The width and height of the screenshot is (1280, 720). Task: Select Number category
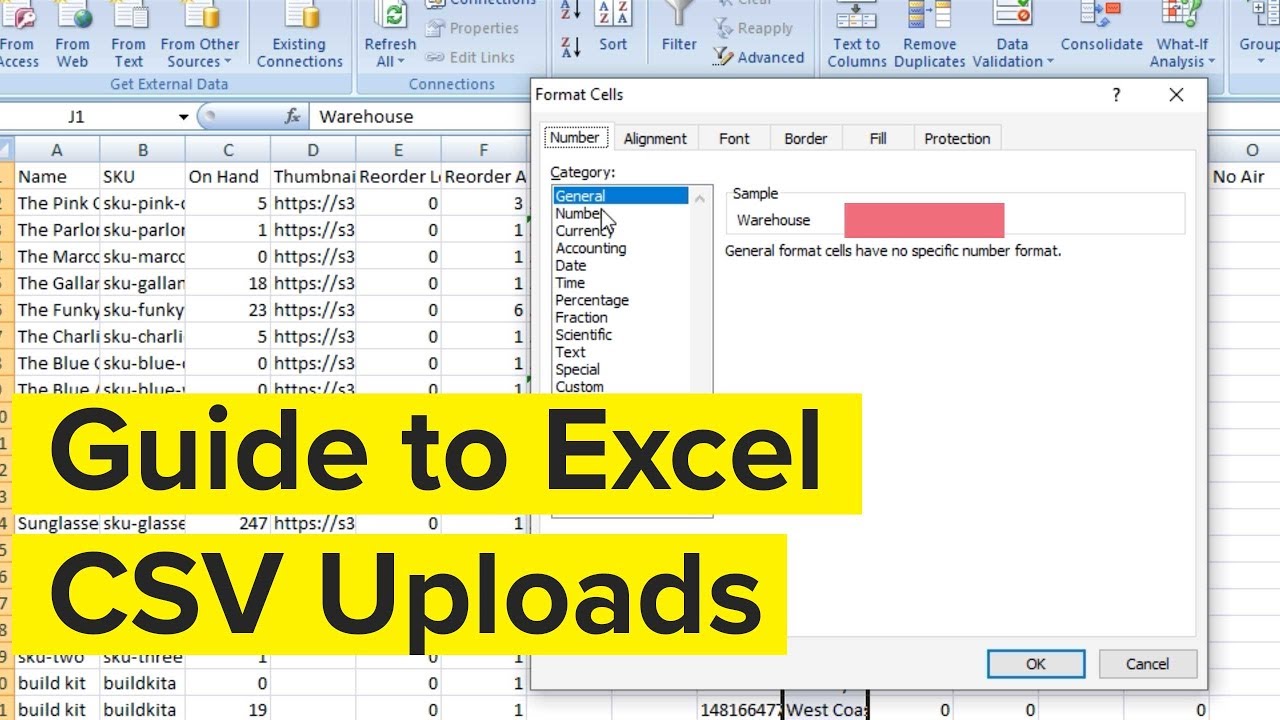(x=620, y=213)
